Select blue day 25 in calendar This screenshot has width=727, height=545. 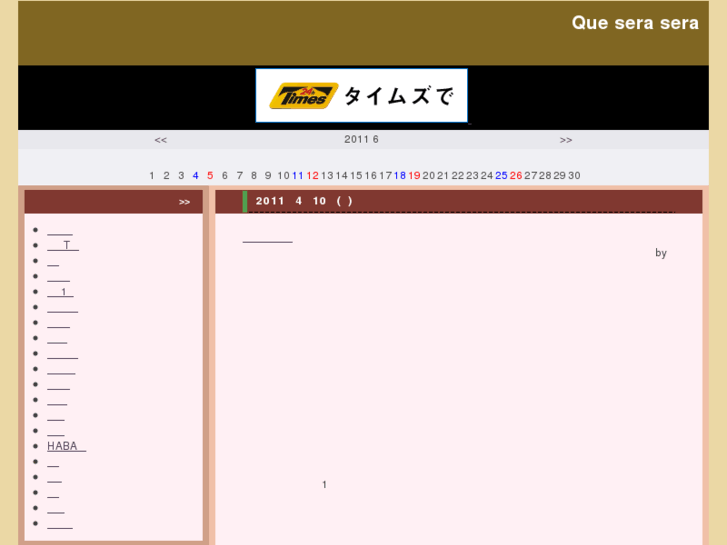click(x=501, y=176)
